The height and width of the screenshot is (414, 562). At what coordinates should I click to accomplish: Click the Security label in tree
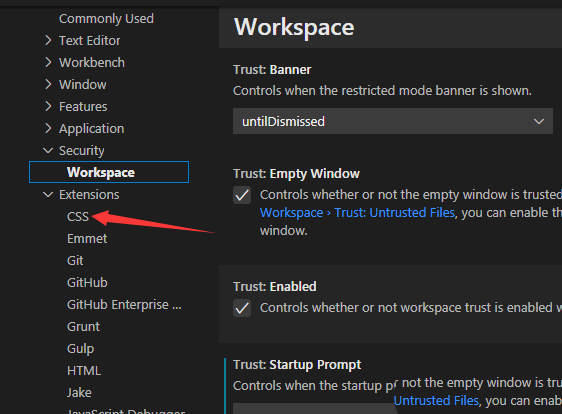pos(82,151)
